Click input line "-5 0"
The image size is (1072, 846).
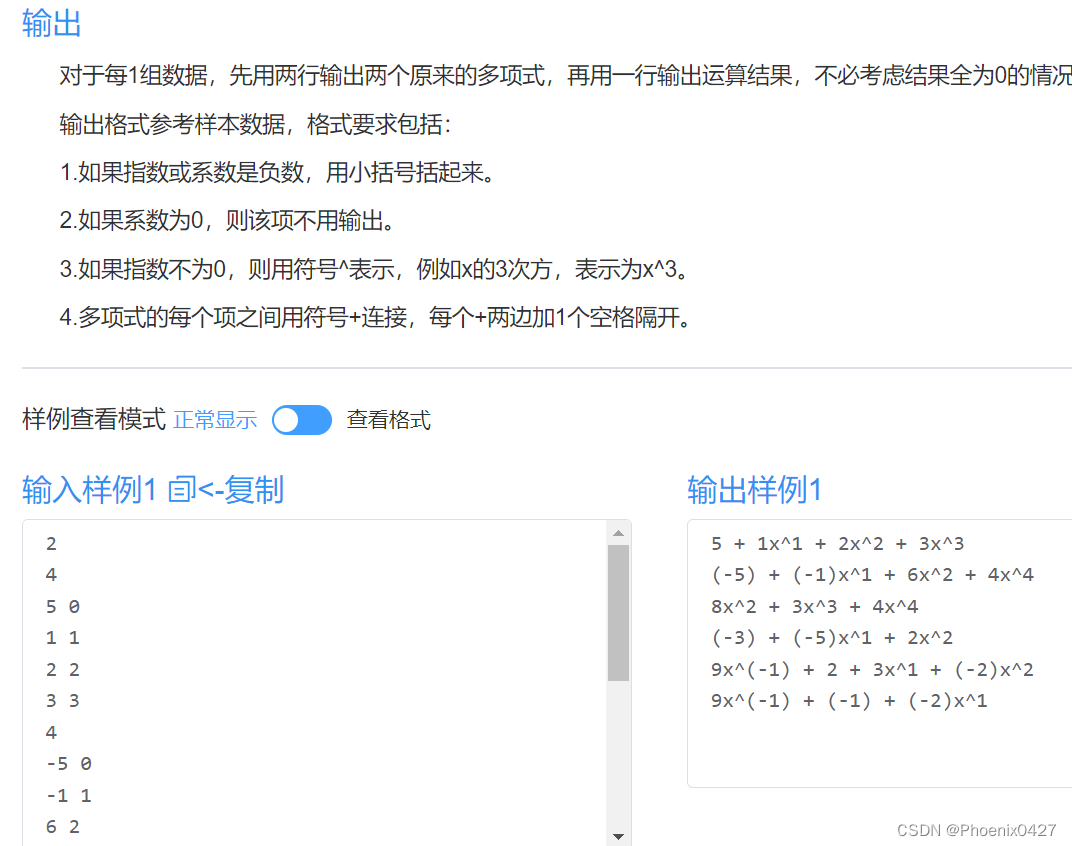(x=68, y=764)
